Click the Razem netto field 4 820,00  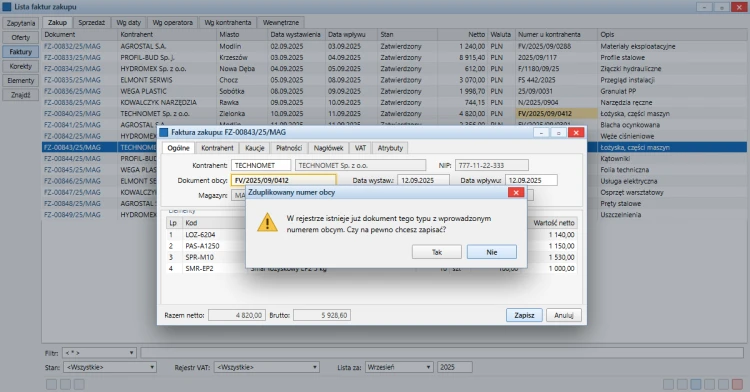(x=237, y=315)
